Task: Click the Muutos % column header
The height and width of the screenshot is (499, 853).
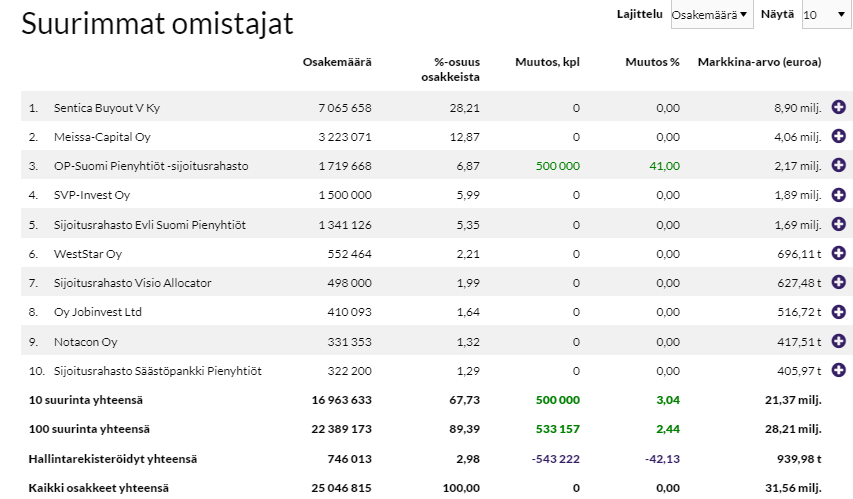Action: 652,62
